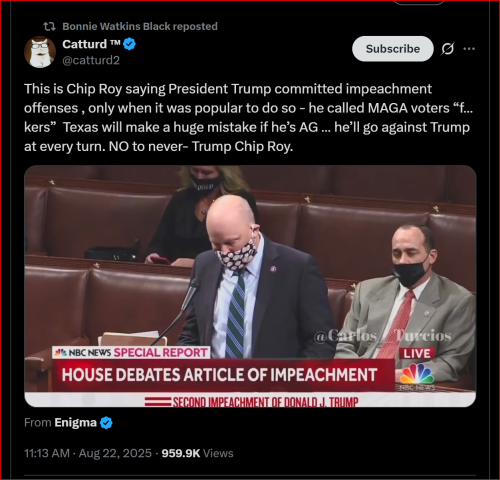Click the Enigma video source link
The image size is (500, 480).
click(x=75, y=423)
